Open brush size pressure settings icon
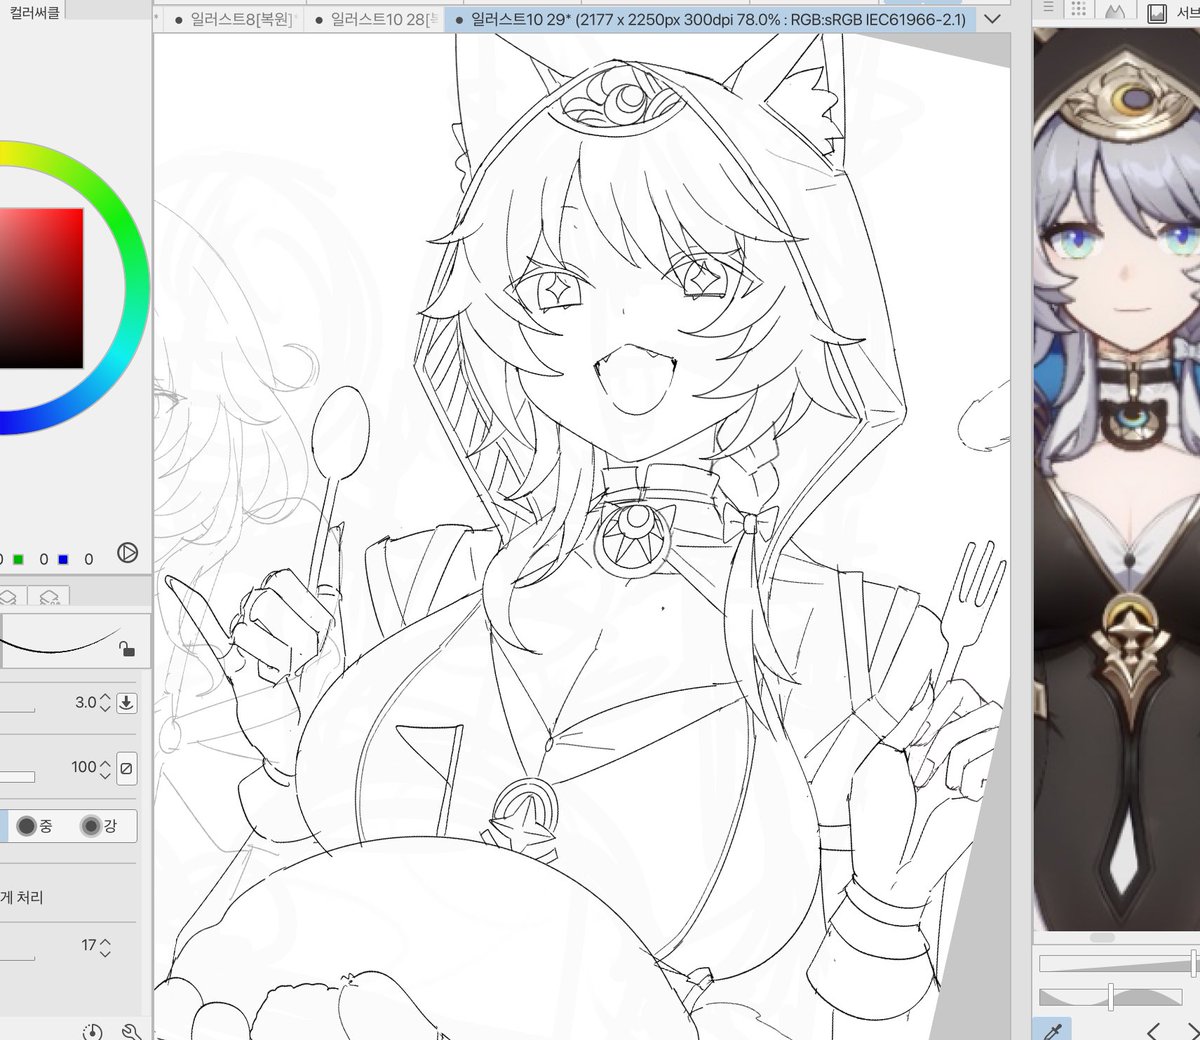 point(127,702)
